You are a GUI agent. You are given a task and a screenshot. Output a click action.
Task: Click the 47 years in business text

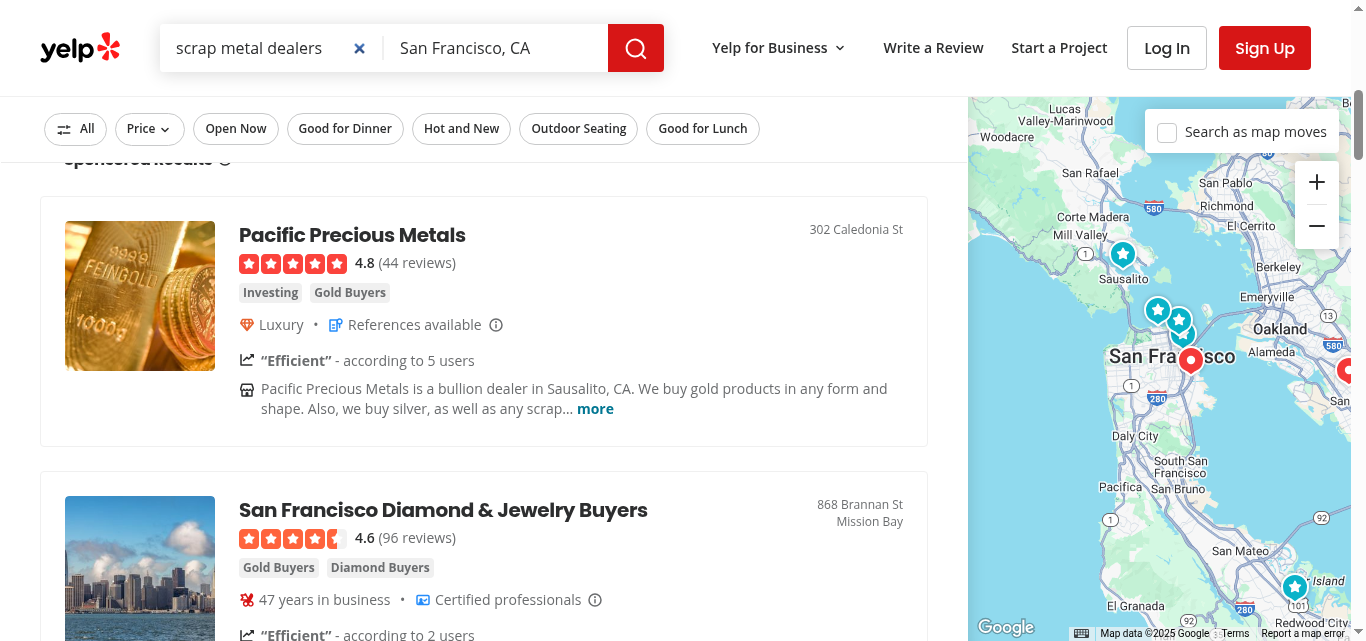(324, 600)
